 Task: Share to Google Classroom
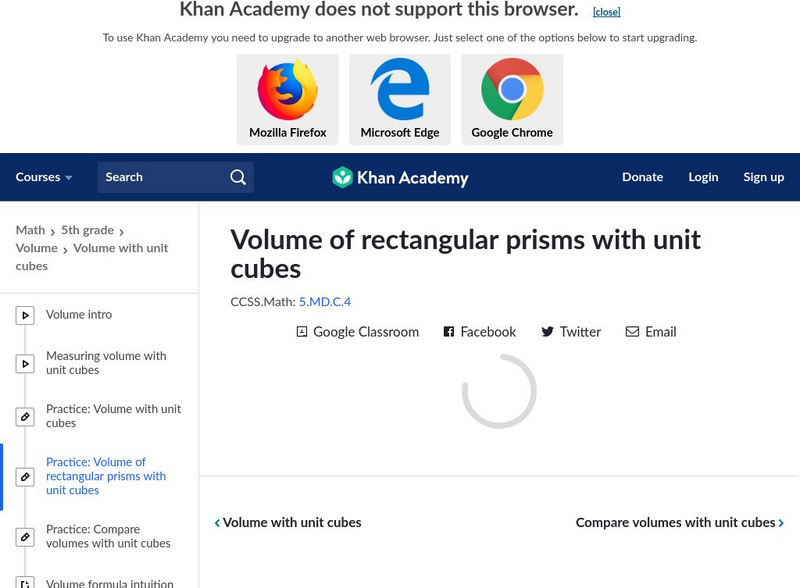pyautogui.click(x=357, y=332)
